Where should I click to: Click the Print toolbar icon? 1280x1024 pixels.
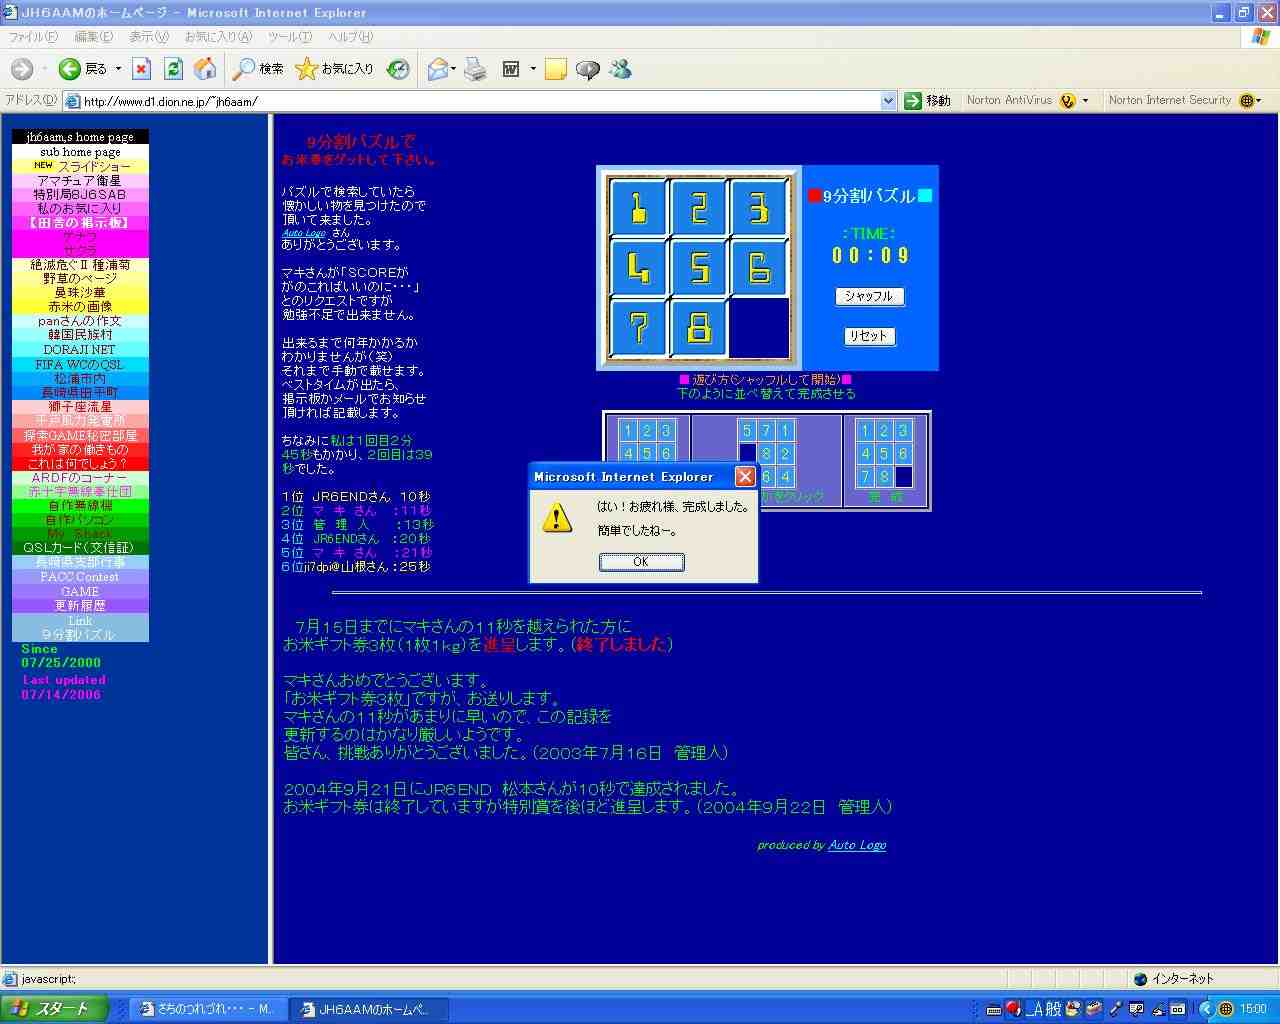[x=476, y=69]
